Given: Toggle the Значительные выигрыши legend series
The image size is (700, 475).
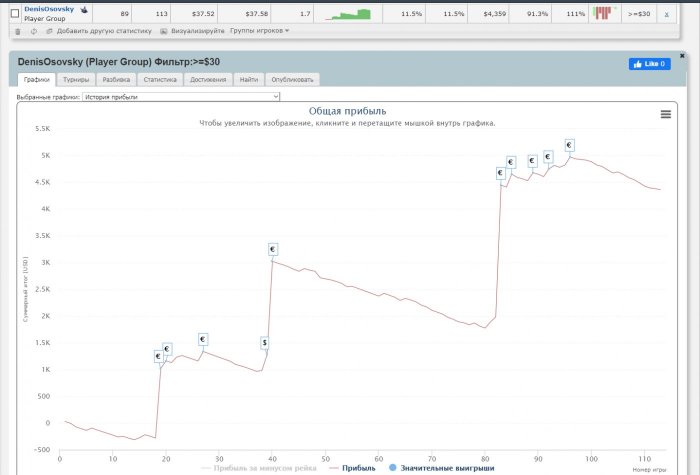Looking at the screenshot, I should [442, 468].
